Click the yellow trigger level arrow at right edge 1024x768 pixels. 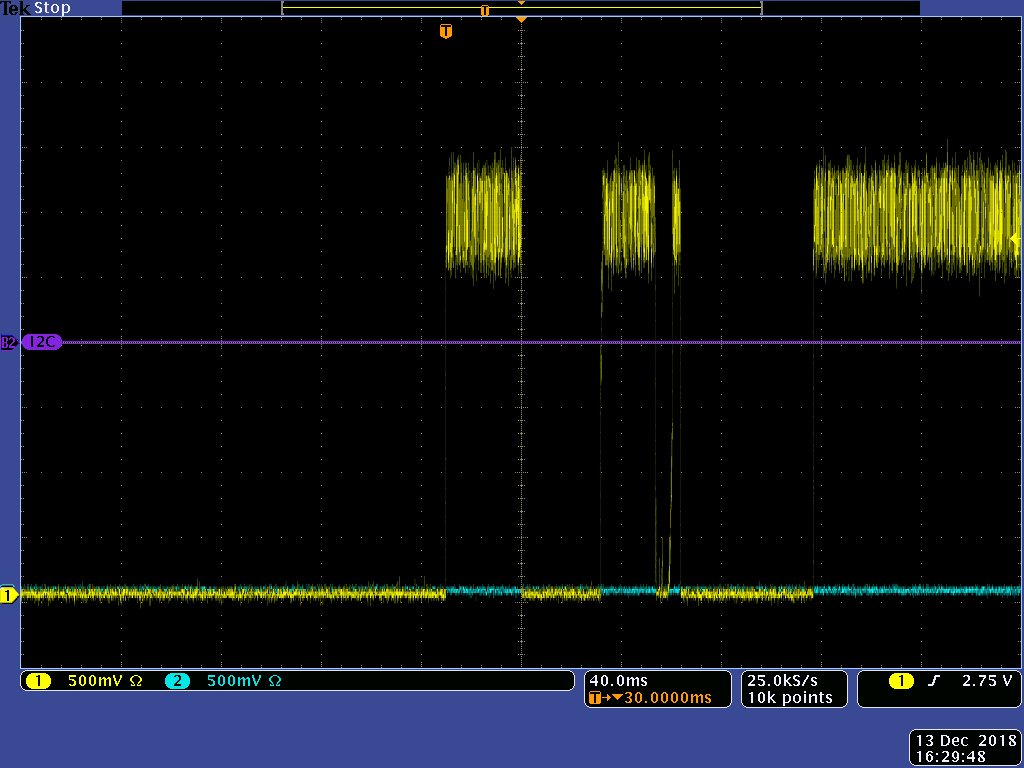(1016, 240)
